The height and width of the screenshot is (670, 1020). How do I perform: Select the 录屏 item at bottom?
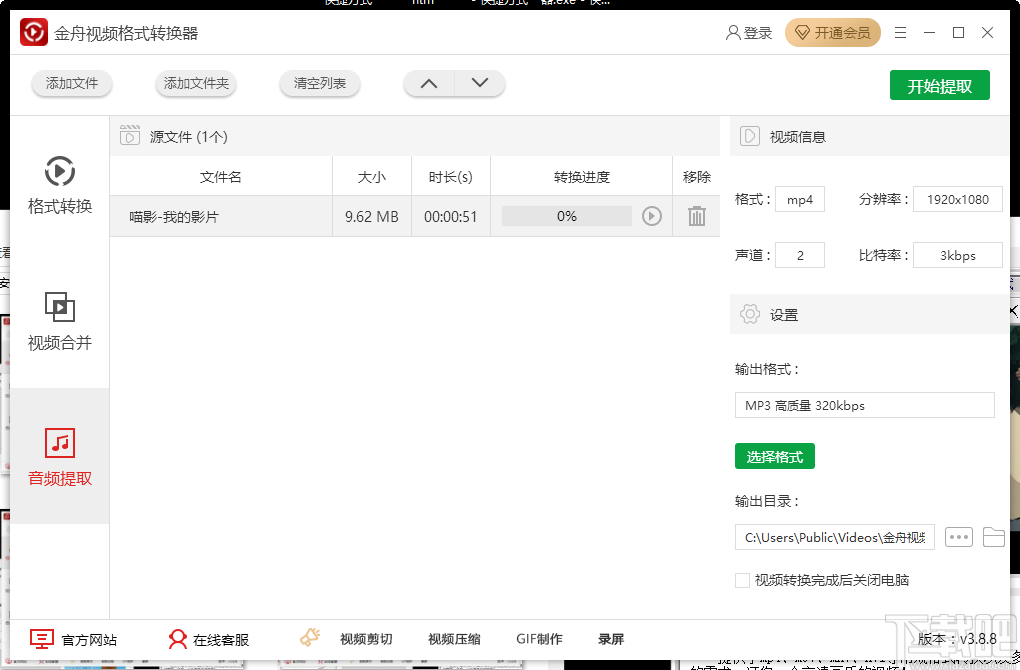point(611,637)
